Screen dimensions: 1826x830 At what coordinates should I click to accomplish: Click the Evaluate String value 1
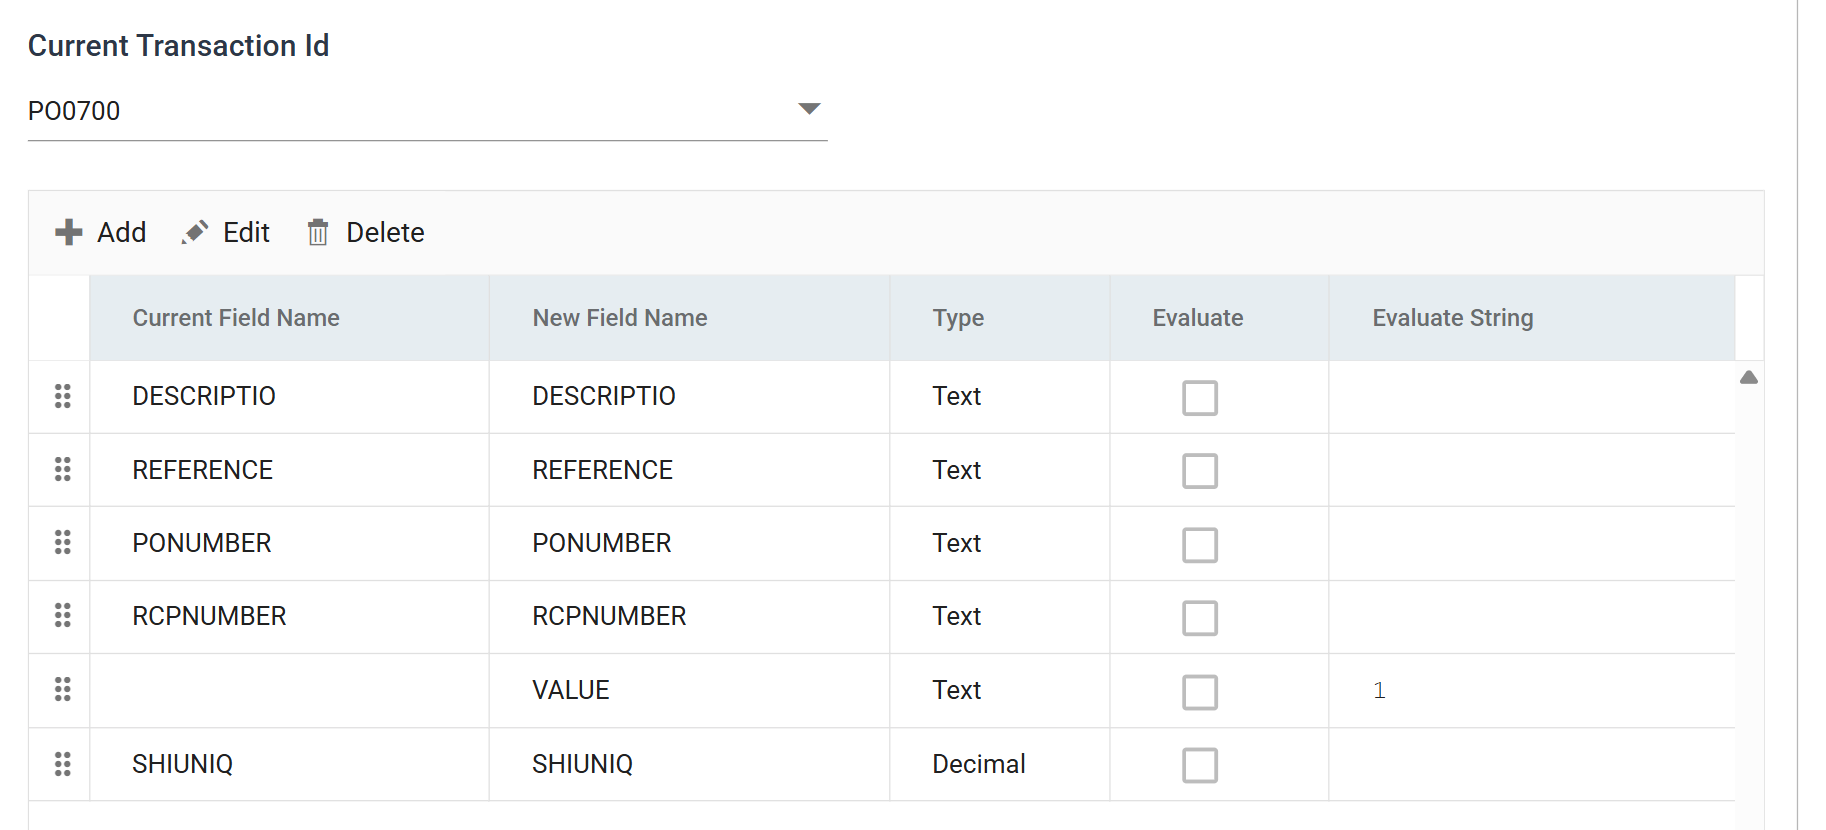(1379, 690)
